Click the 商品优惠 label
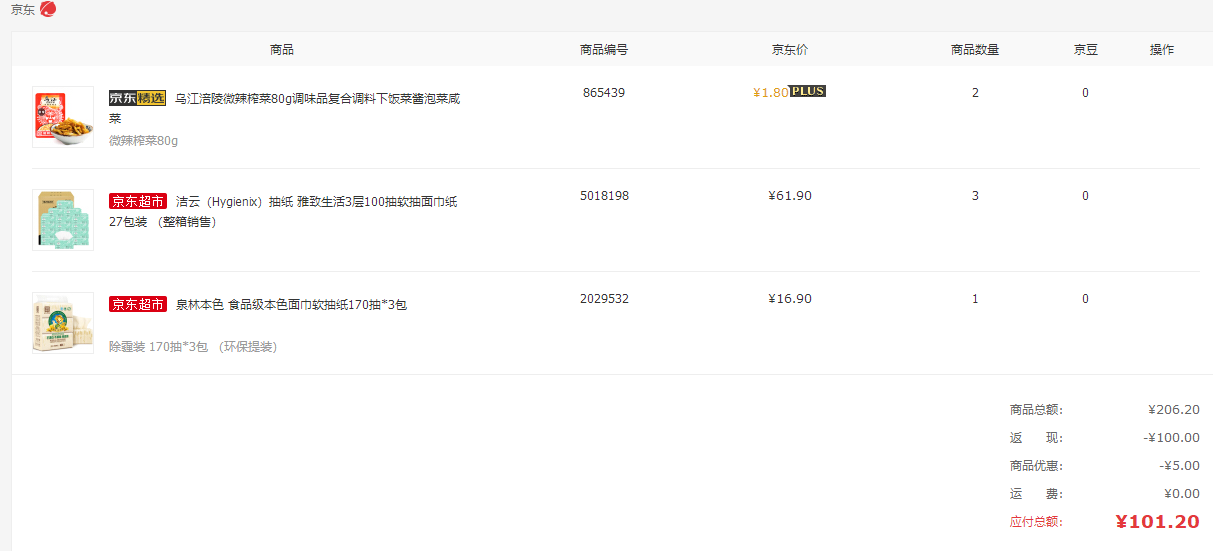The width and height of the screenshot is (1213, 551). pos(1036,465)
